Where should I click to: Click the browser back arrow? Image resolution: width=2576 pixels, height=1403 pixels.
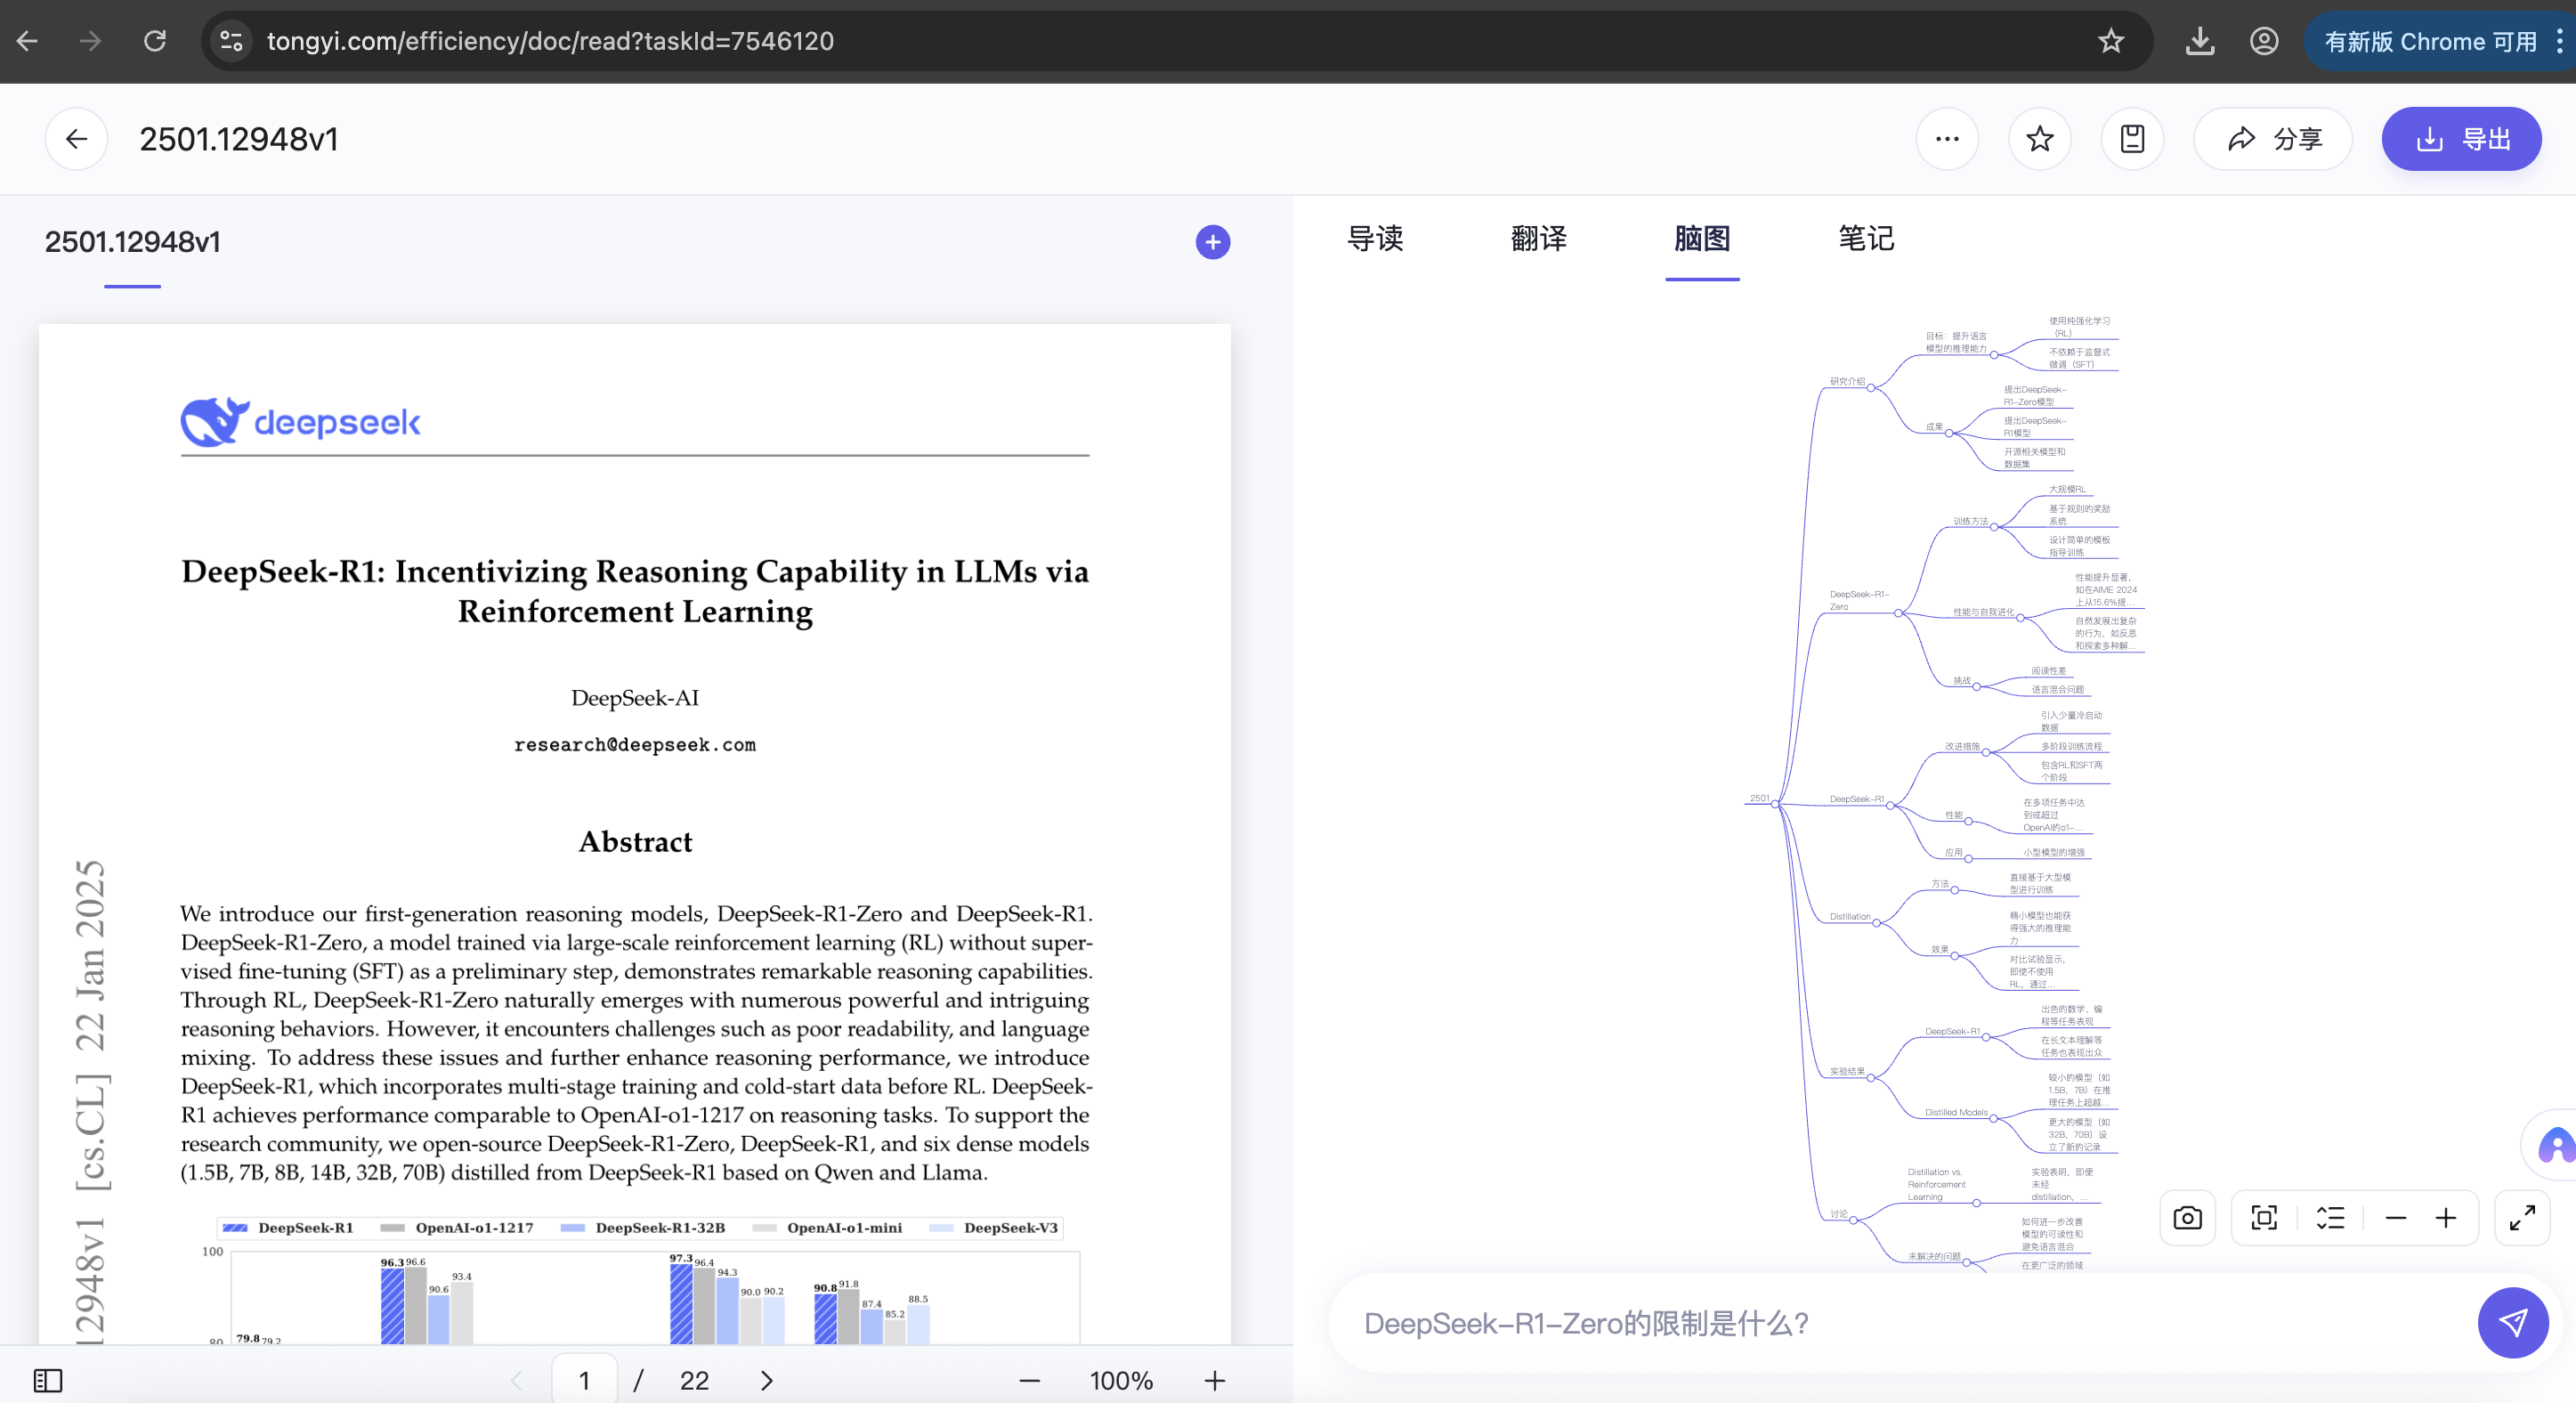point(27,41)
